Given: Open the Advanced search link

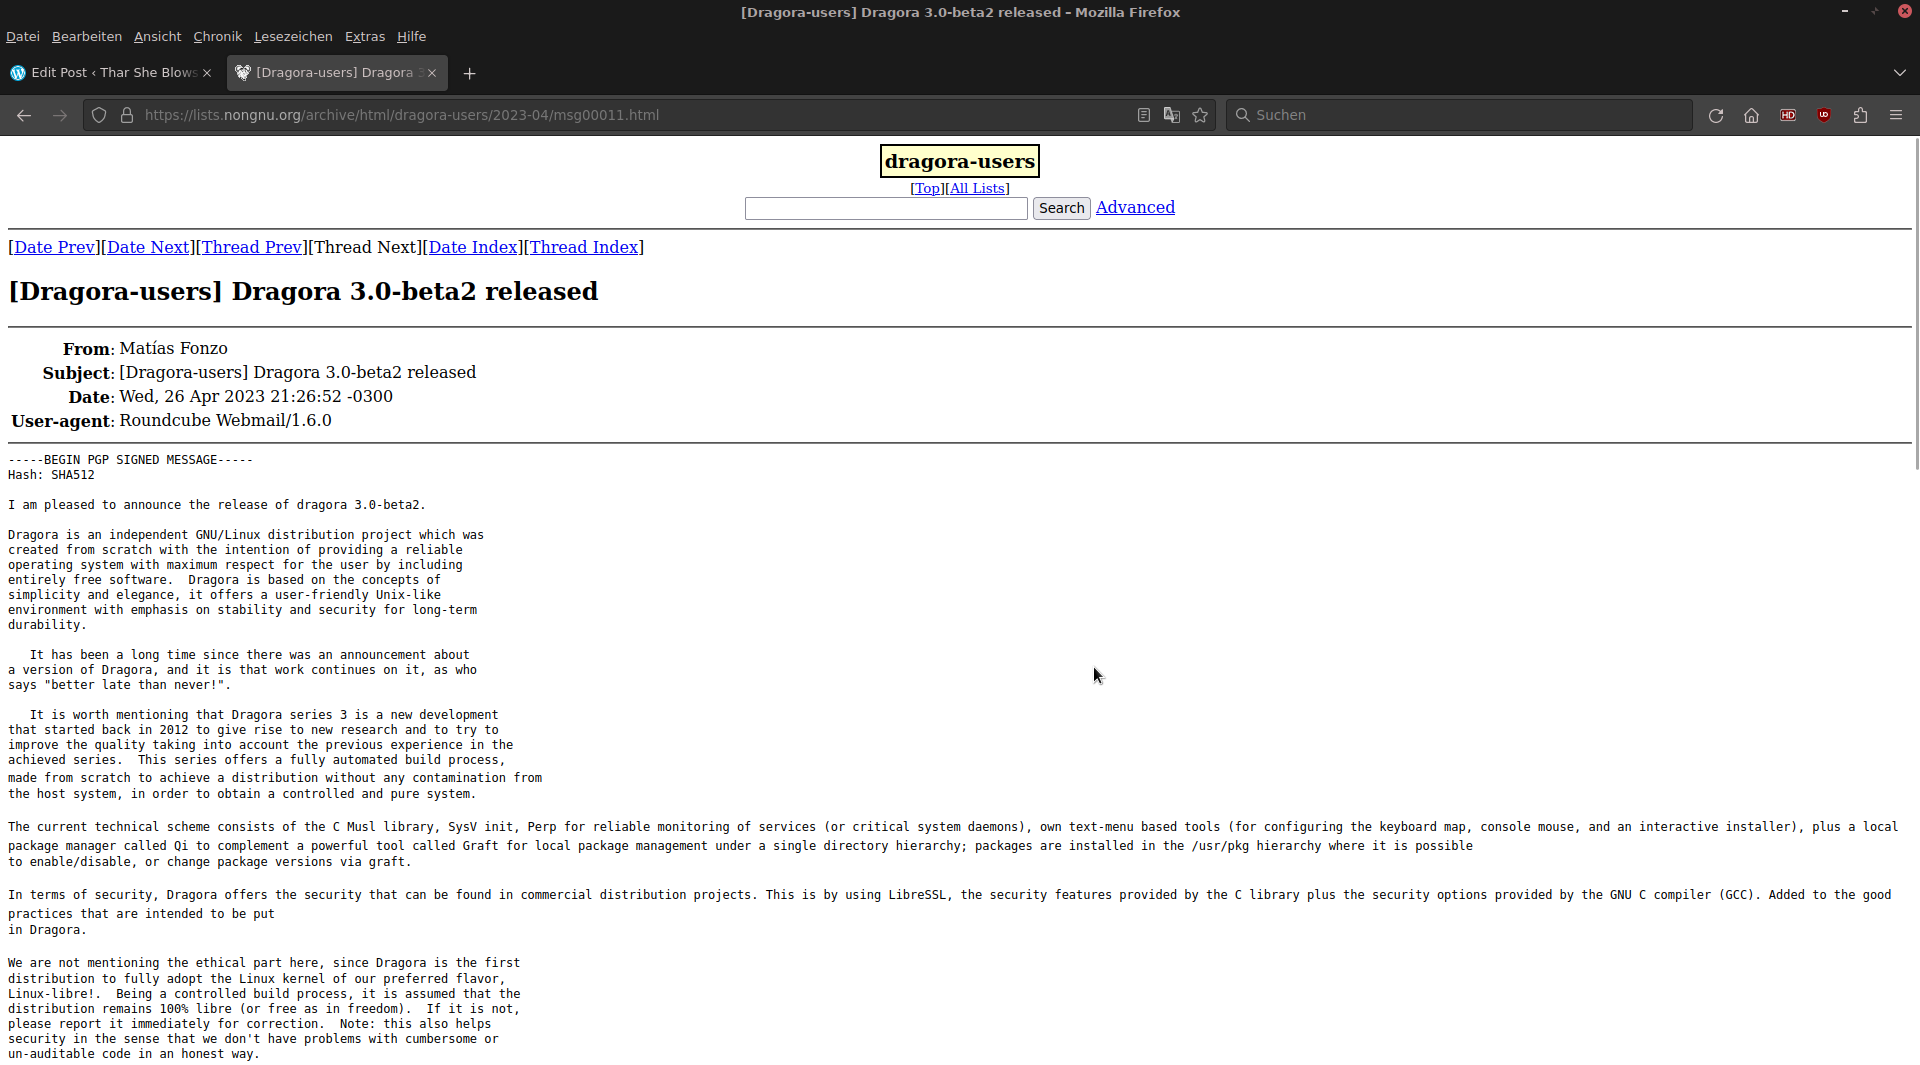Looking at the screenshot, I should (1135, 207).
